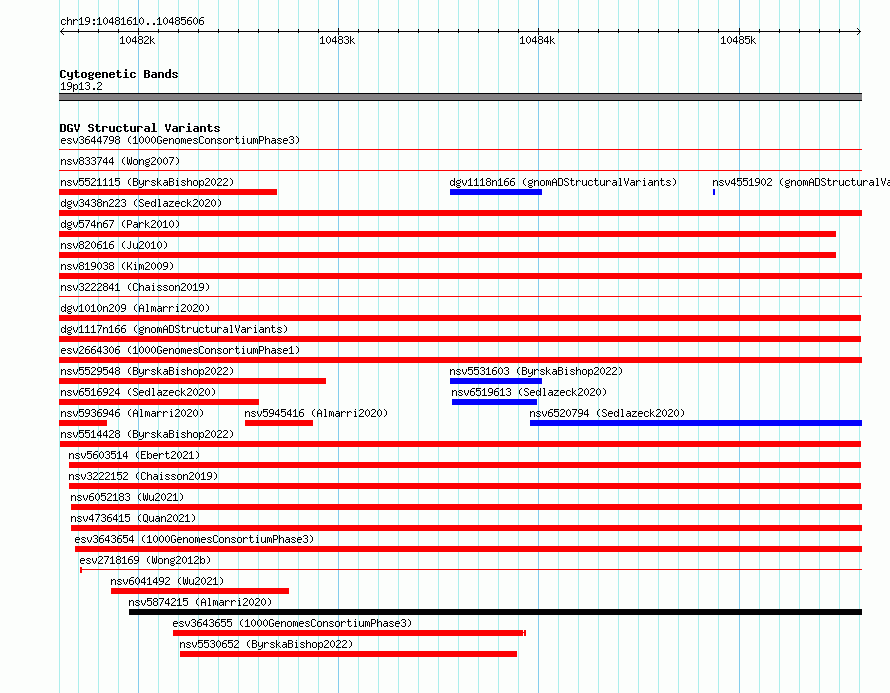
Task: Click the esv3644798 (1000GenomesConsortiumPhase3) variant label
Action: click(180, 140)
